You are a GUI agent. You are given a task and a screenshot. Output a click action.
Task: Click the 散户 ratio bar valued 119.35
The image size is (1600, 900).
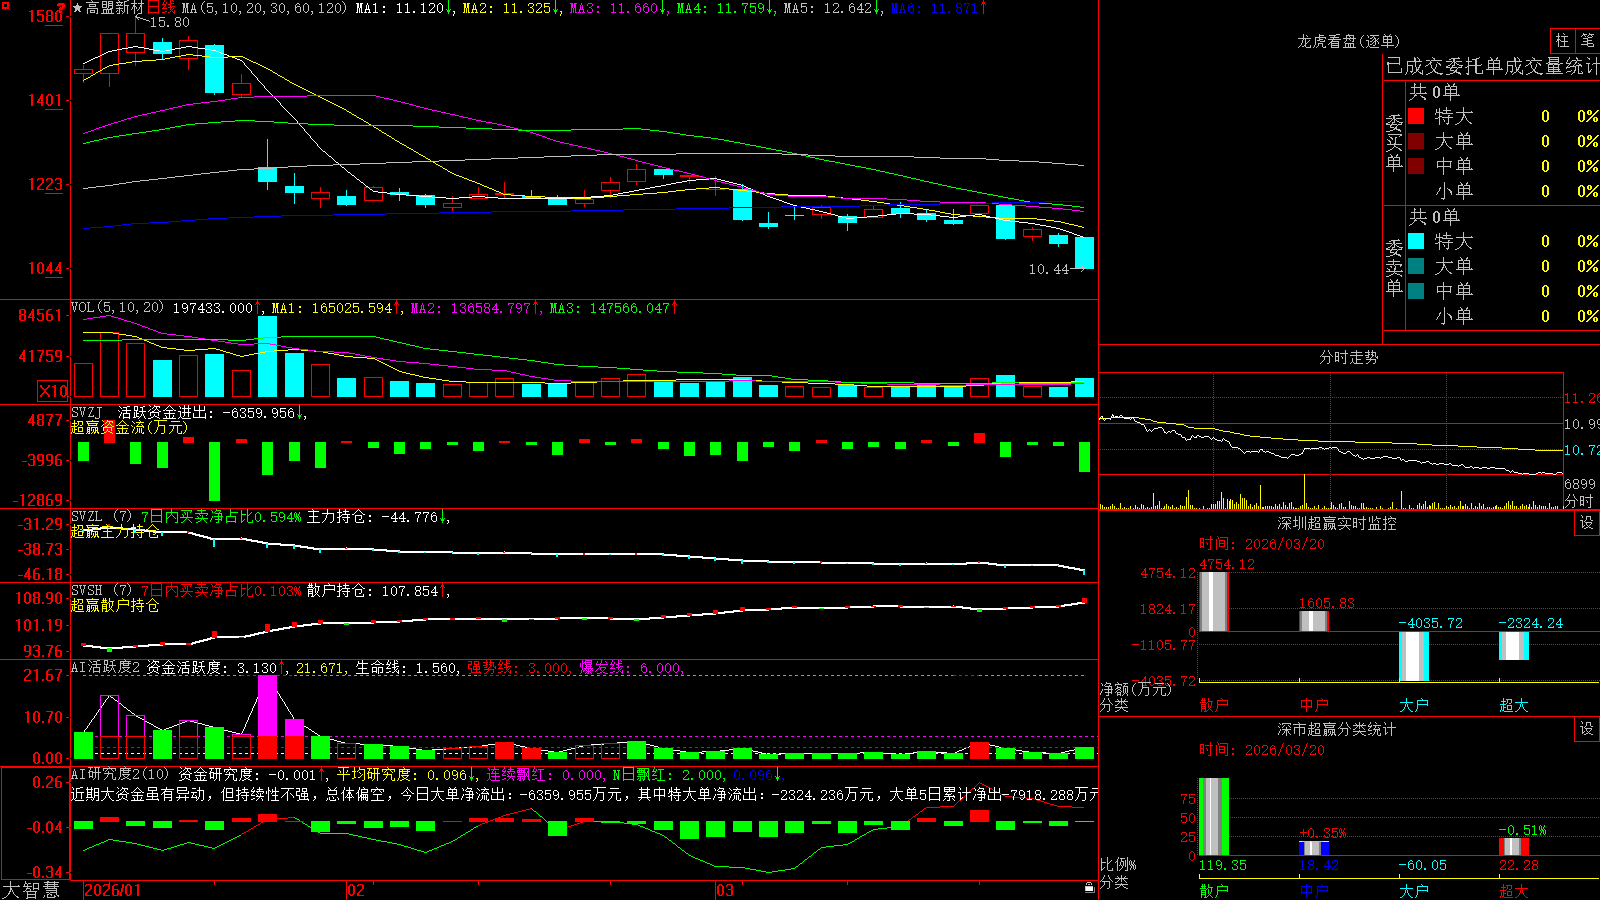click(1214, 817)
